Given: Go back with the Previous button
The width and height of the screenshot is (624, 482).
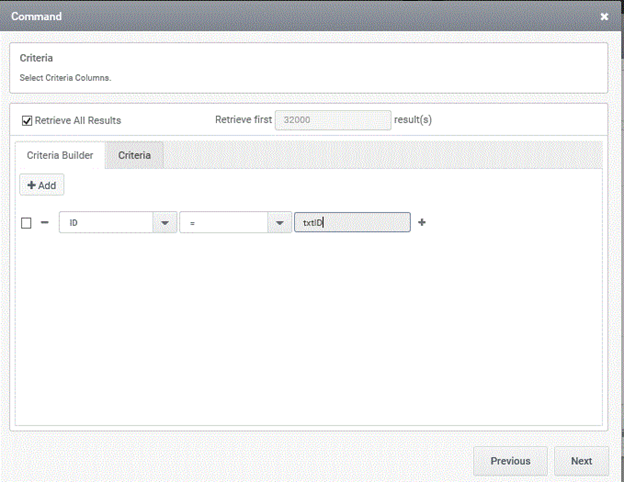Looking at the screenshot, I should [x=510, y=461].
